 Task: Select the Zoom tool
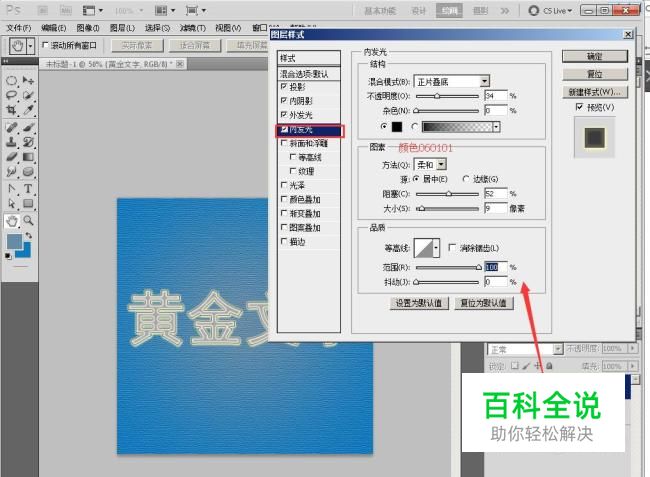pyautogui.click(x=28, y=221)
